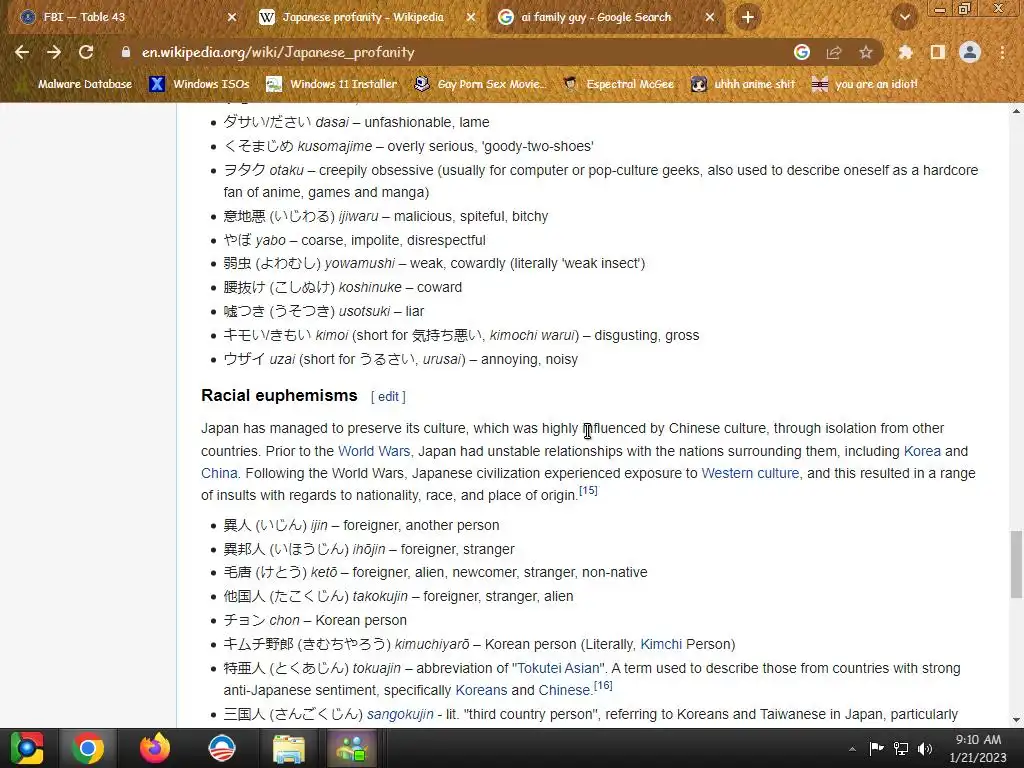Image resolution: width=1024 pixels, height=768 pixels.
Task: Follow the Kimchi link
Action: (x=661, y=645)
